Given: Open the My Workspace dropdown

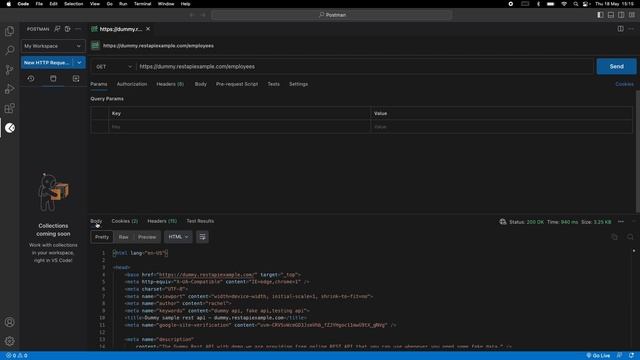Looking at the screenshot, I should [53, 46].
